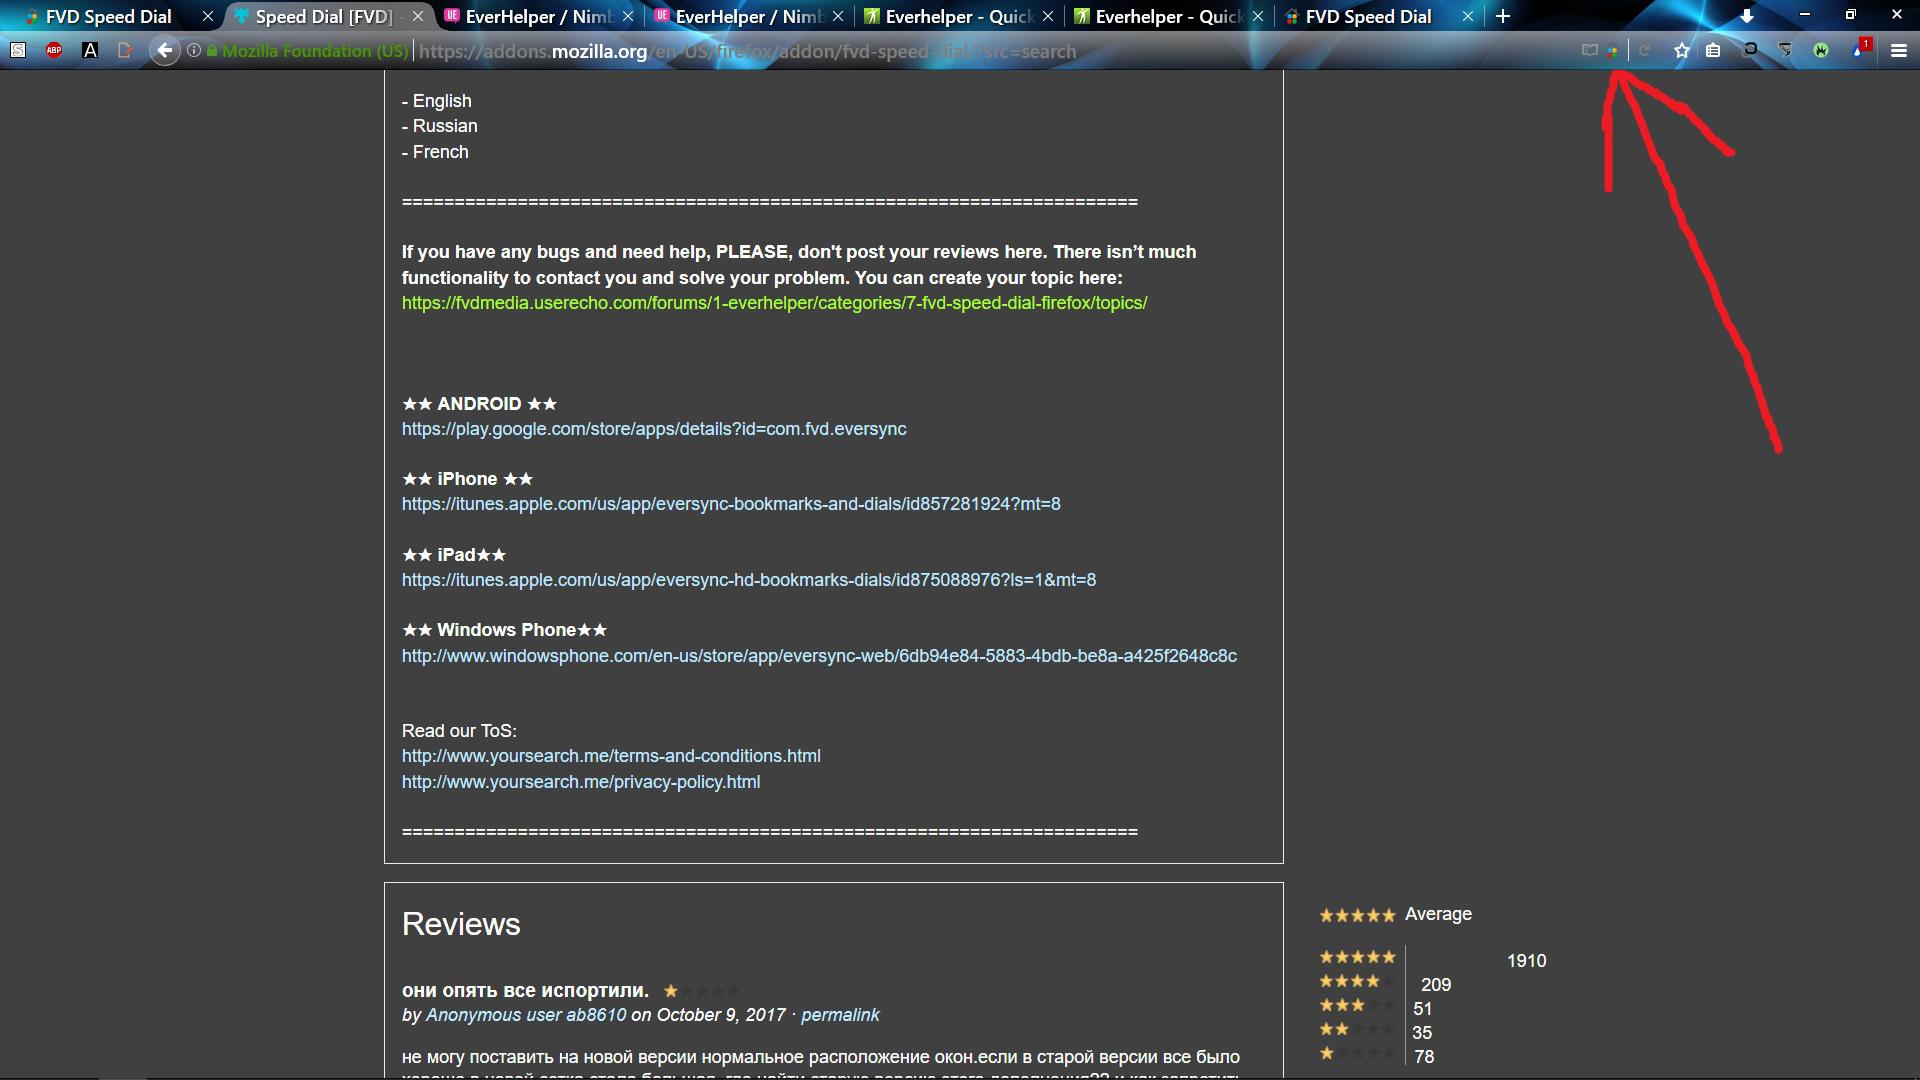
Task: Click the review permalink
Action: (x=840, y=1015)
